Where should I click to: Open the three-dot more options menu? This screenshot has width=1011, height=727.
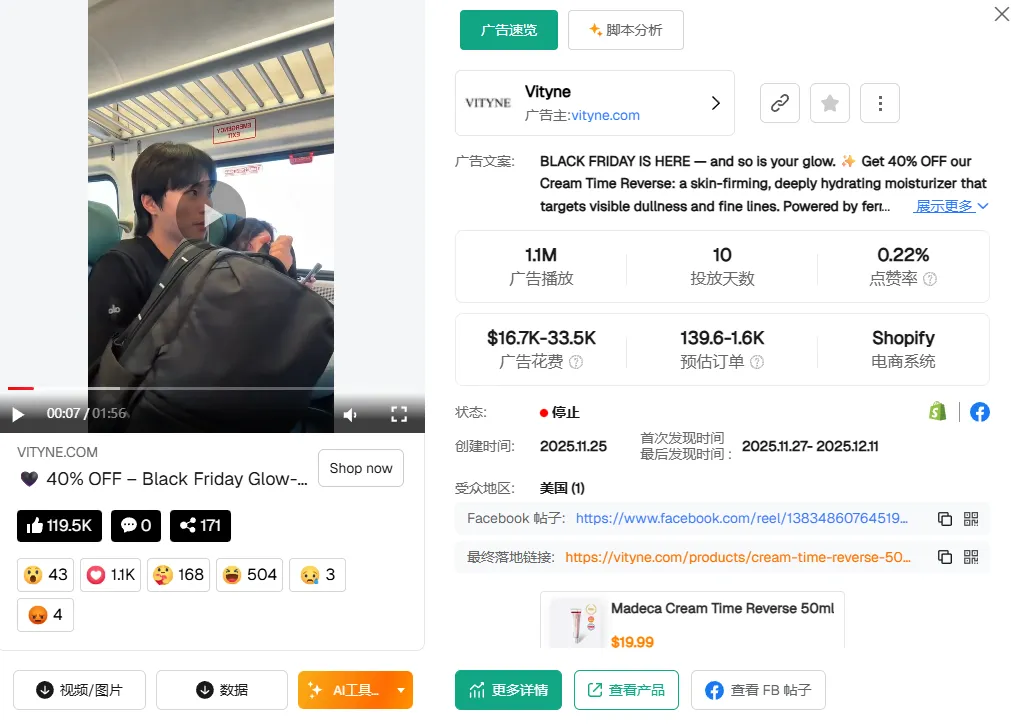880,103
